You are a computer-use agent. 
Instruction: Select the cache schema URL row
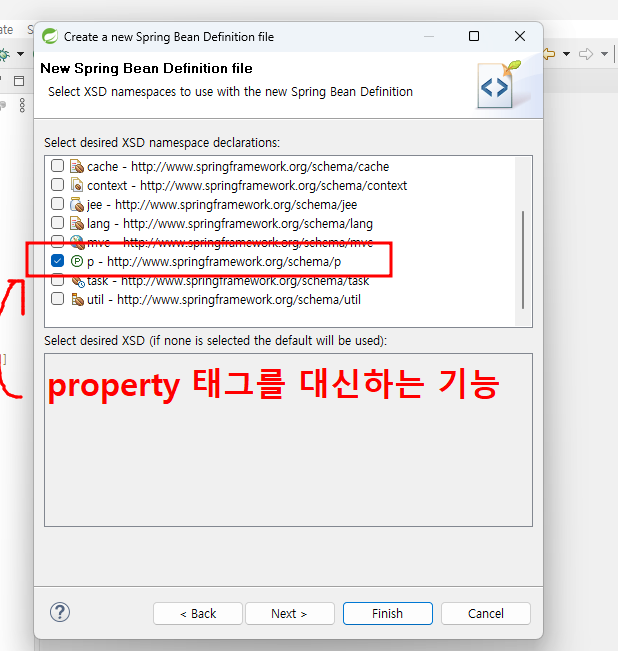click(x=238, y=166)
